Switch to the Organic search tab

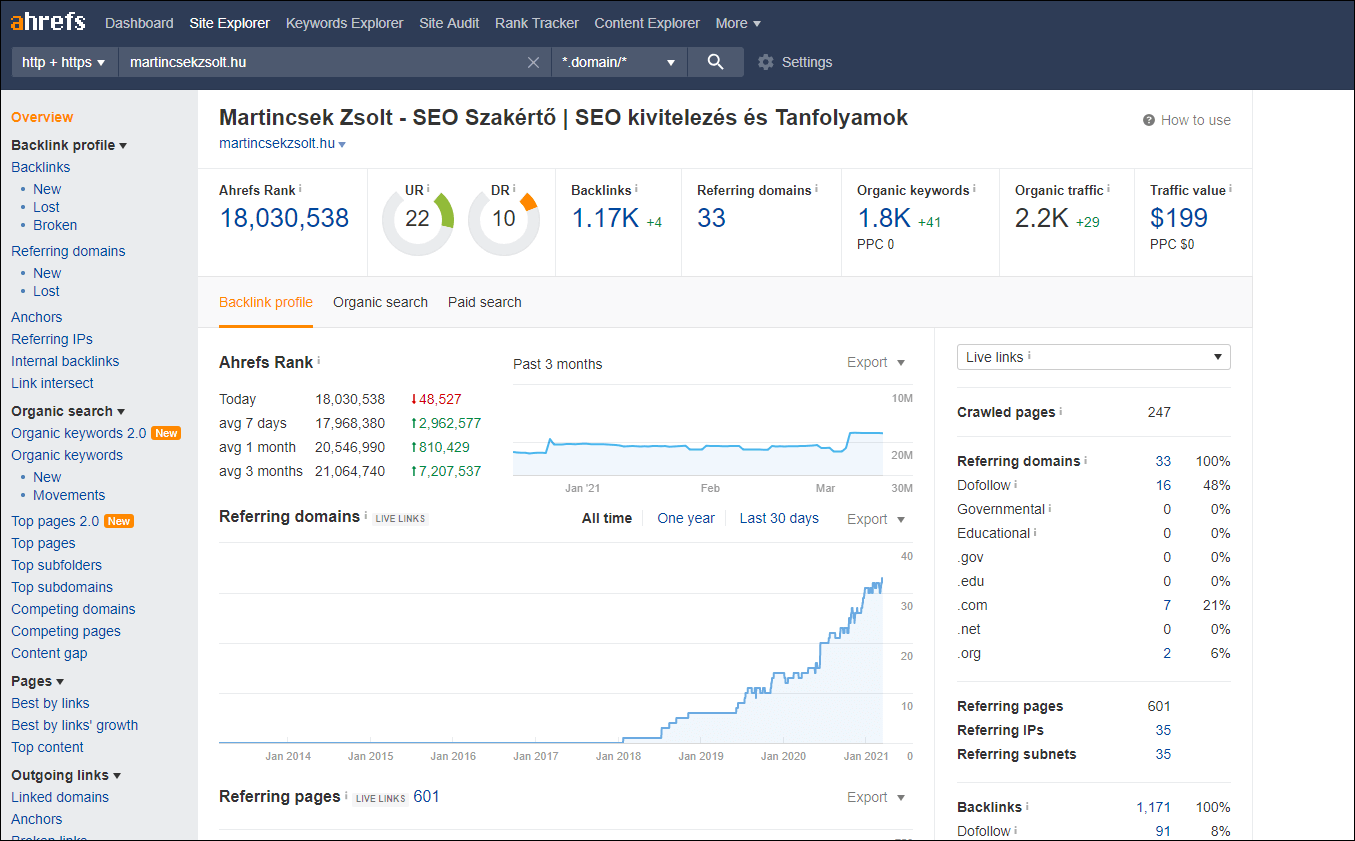tap(380, 302)
